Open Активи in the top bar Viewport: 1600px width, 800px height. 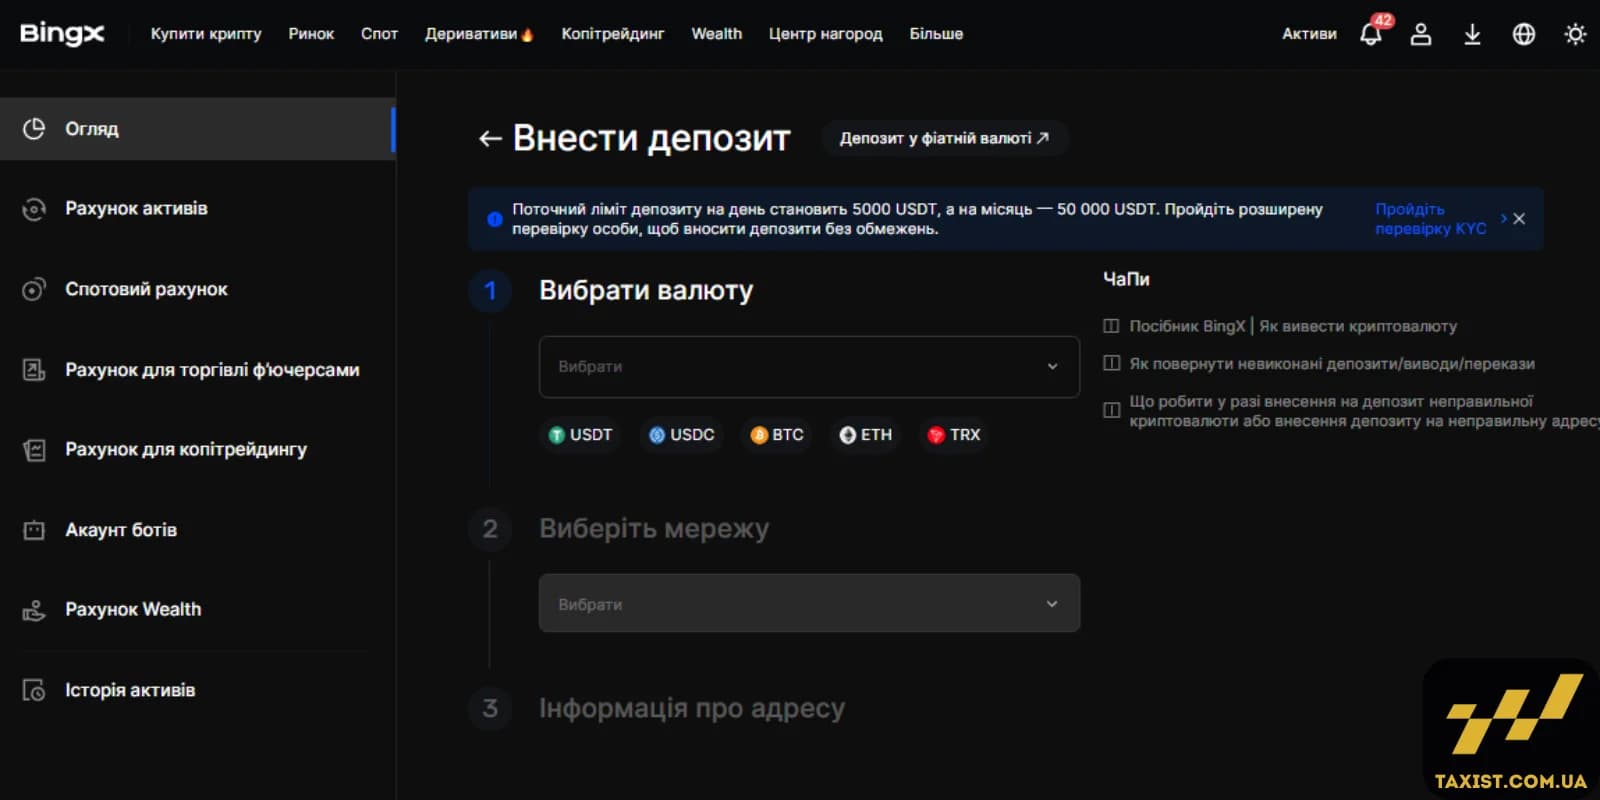pyautogui.click(x=1309, y=34)
